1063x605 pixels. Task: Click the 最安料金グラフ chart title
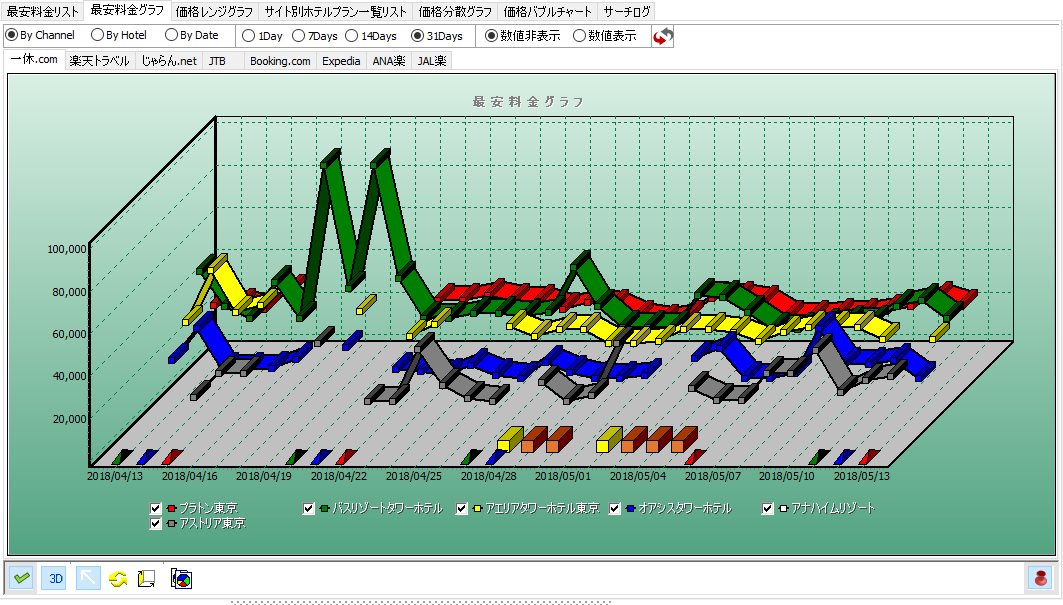pos(528,102)
